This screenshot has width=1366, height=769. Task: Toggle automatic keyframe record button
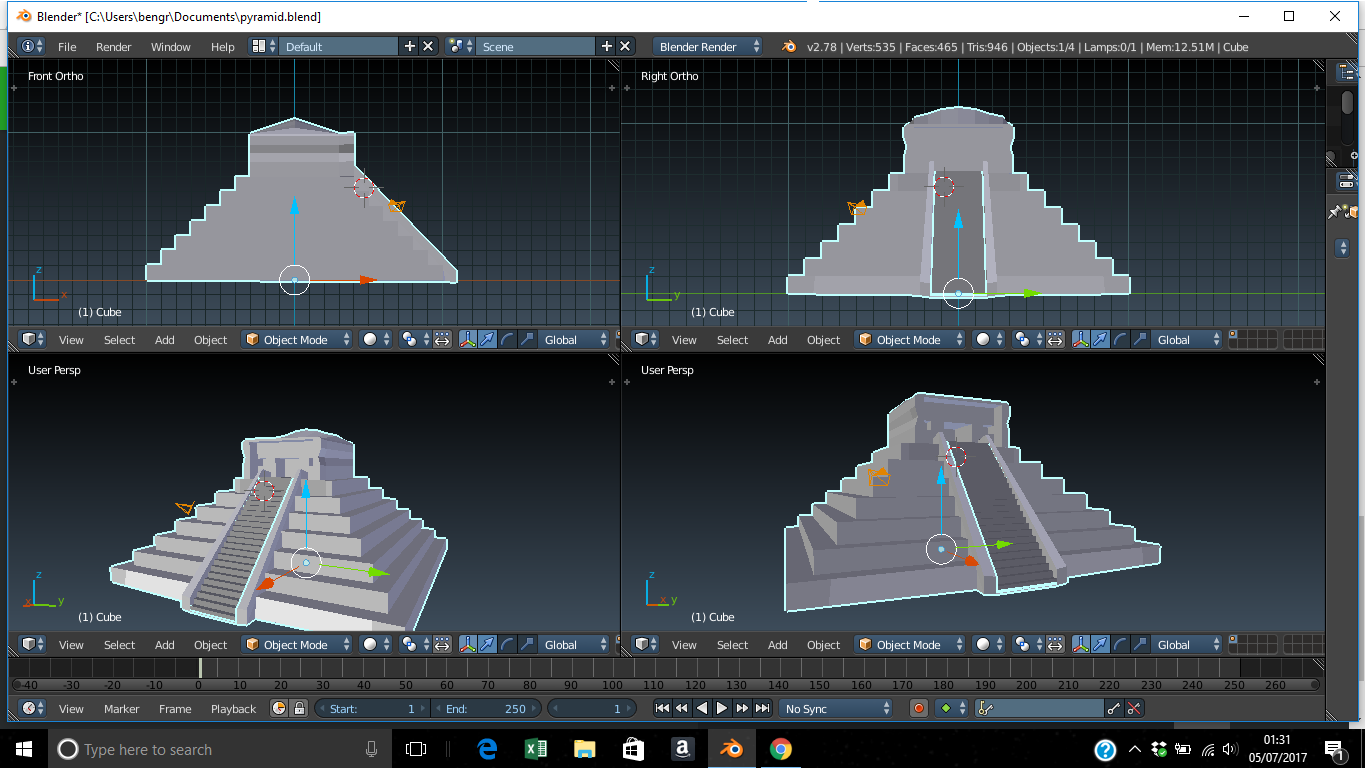[x=919, y=709]
